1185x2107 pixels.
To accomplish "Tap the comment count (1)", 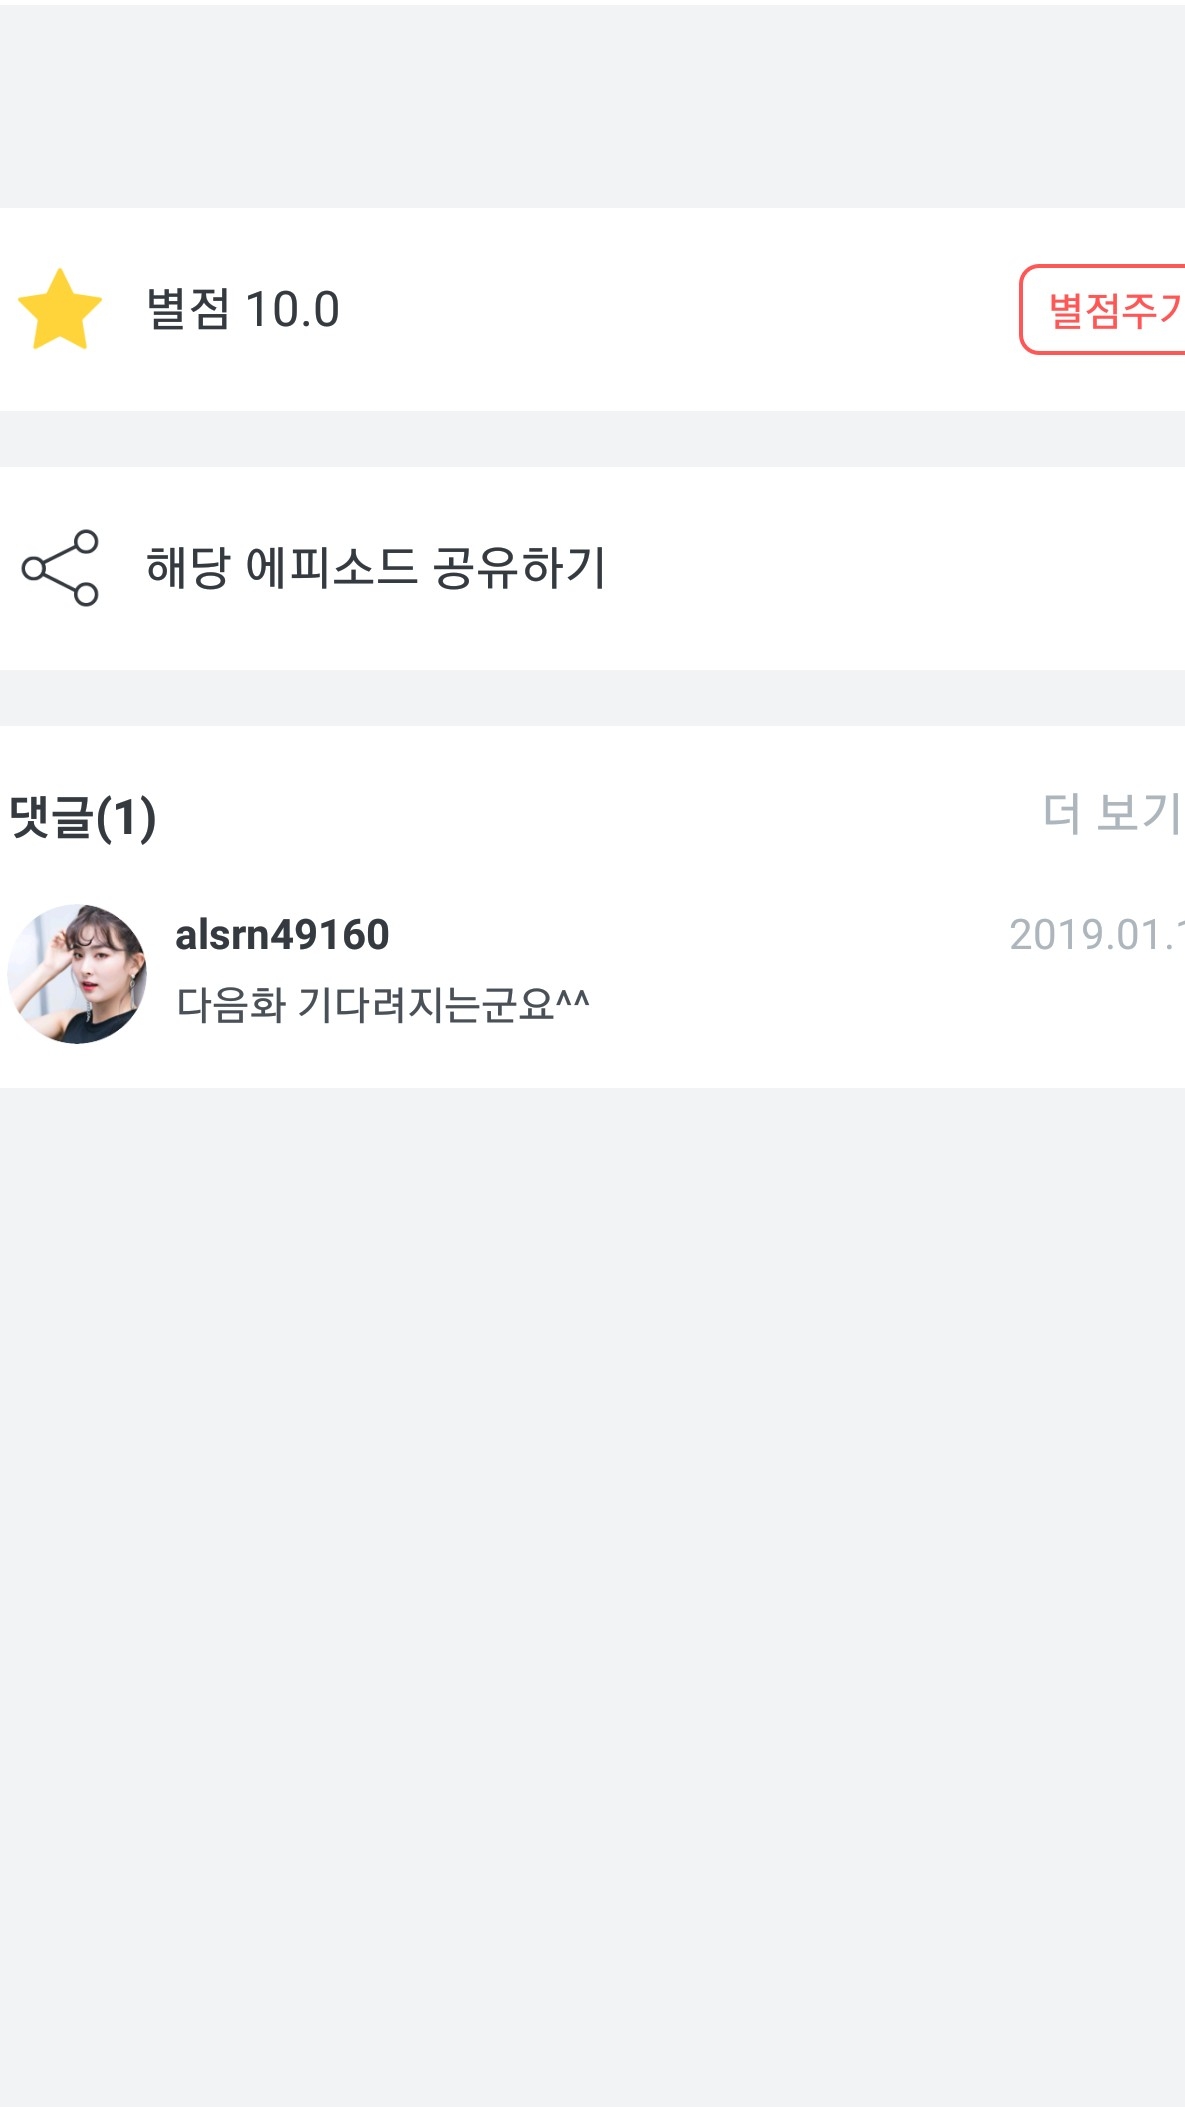I will coord(126,818).
